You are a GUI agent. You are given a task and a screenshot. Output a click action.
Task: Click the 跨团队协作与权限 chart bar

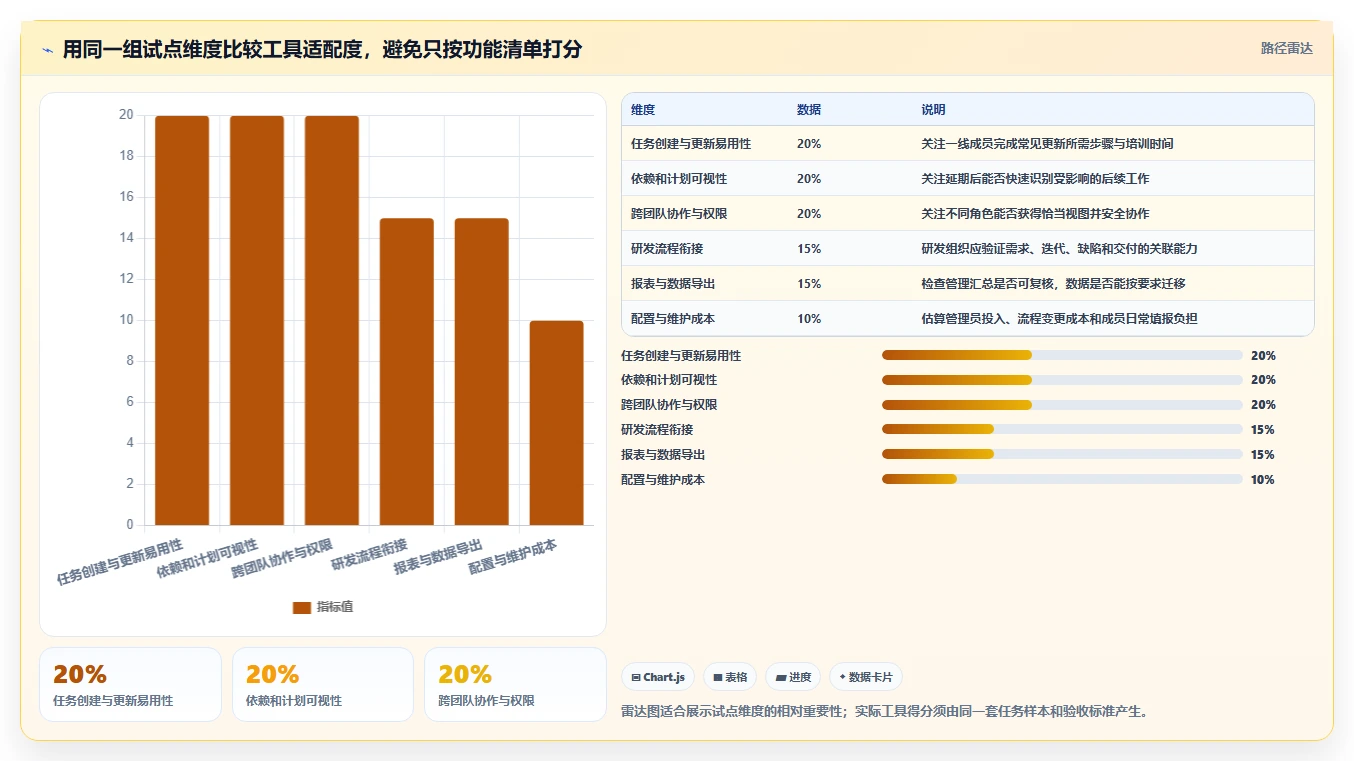(332, 320)
